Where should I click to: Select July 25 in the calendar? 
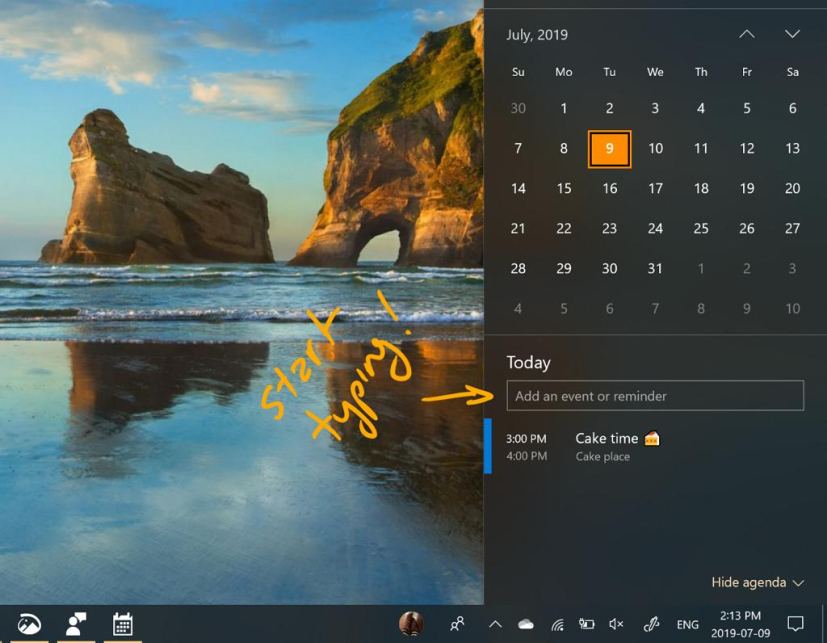(x=701, y=229)
